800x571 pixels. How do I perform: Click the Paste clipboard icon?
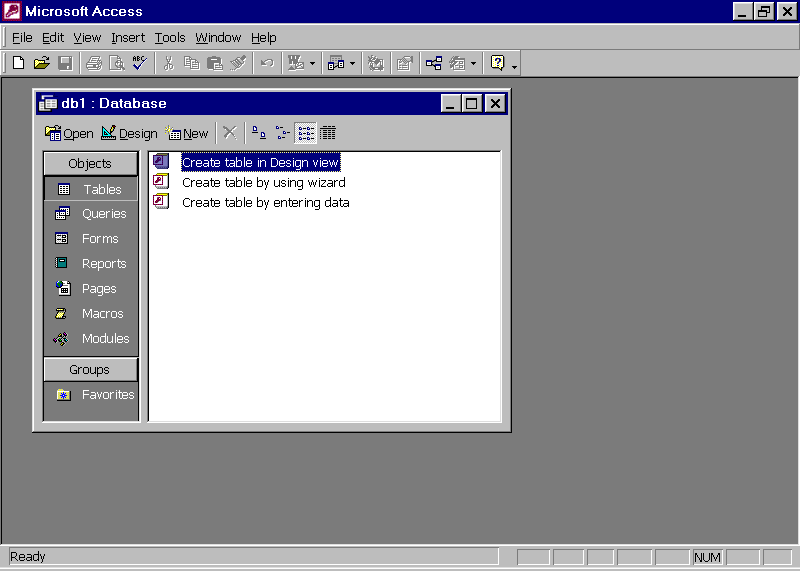click(214, 63)
